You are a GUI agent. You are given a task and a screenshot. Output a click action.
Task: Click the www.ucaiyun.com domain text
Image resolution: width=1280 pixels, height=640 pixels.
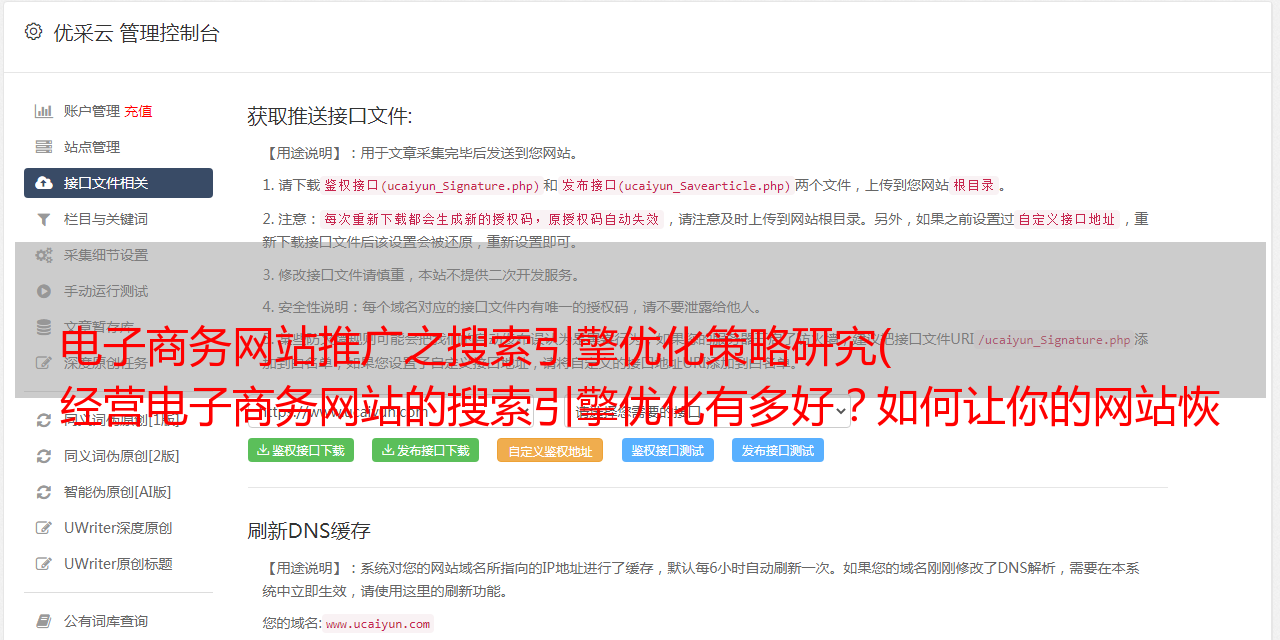(378, 624)
